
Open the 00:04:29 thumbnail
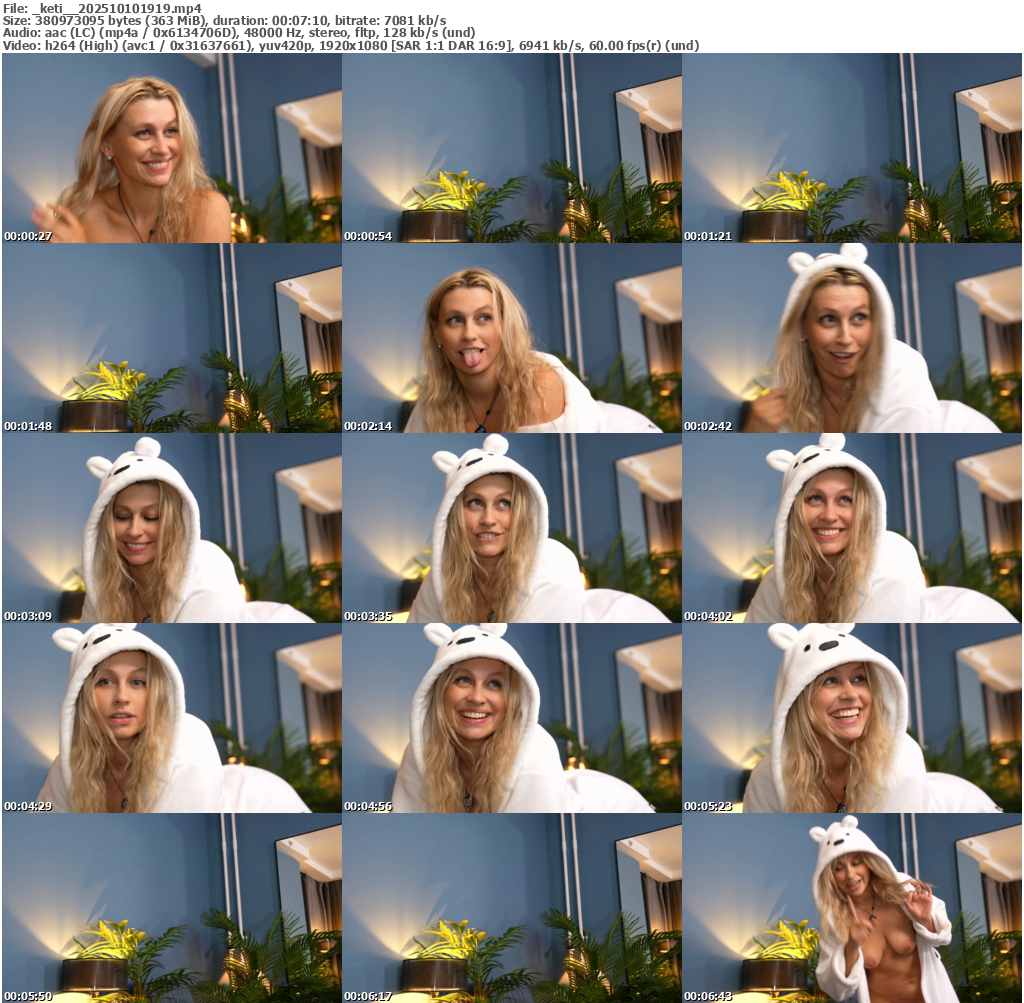[171, 718]
